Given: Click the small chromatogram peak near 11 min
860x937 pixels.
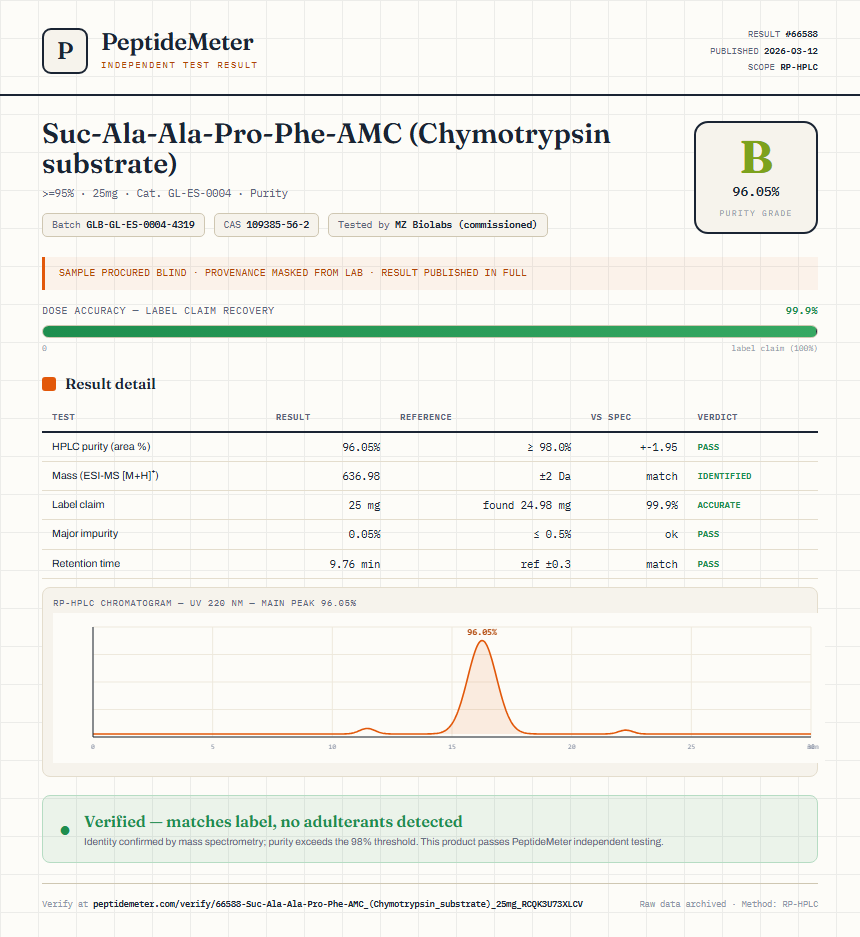Looking at the screenshot, I should pyautogui.click(x=368, y=730).
